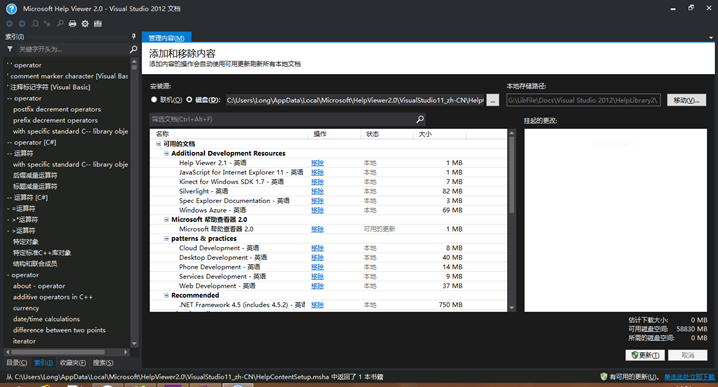Click the index filter funnel icon
This screenshot has width=718, height=387.
[10, 49]
